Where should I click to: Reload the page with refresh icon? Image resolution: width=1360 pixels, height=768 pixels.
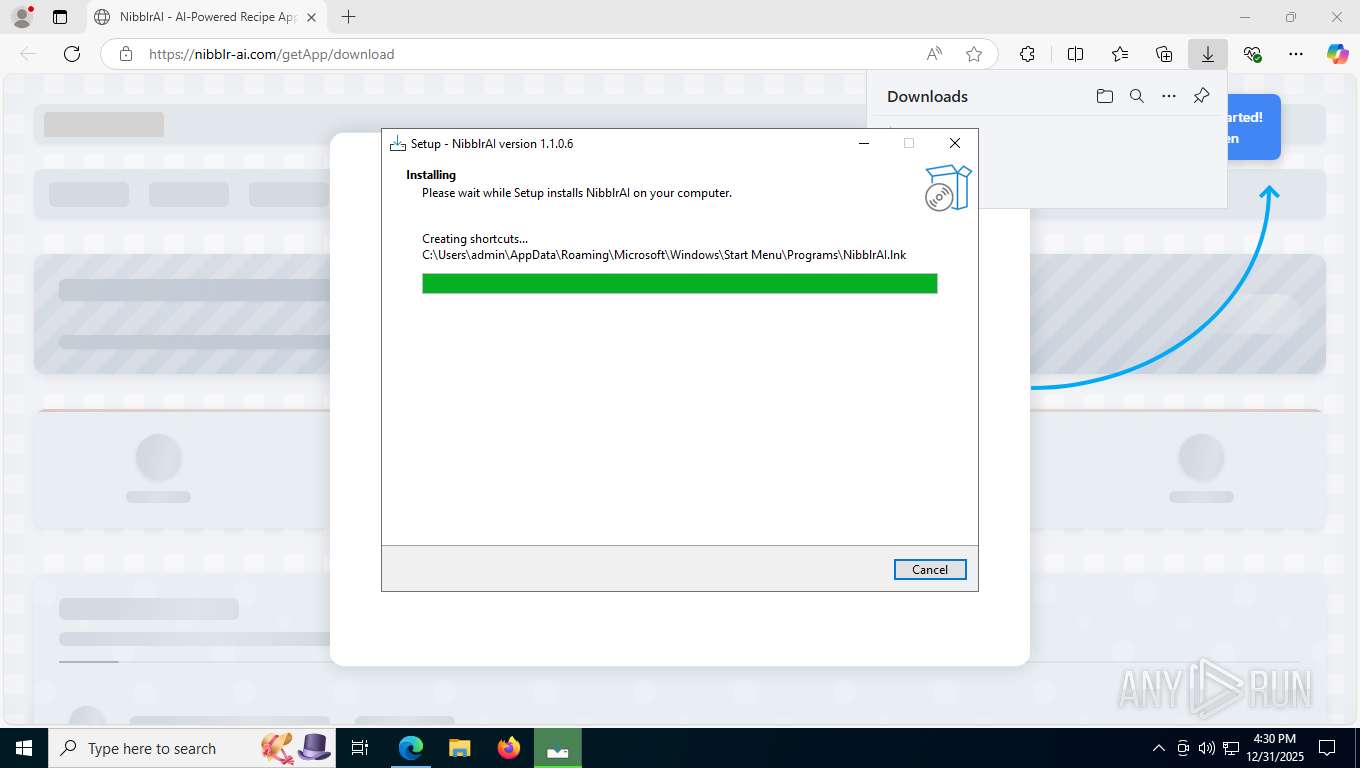[72, 54]
